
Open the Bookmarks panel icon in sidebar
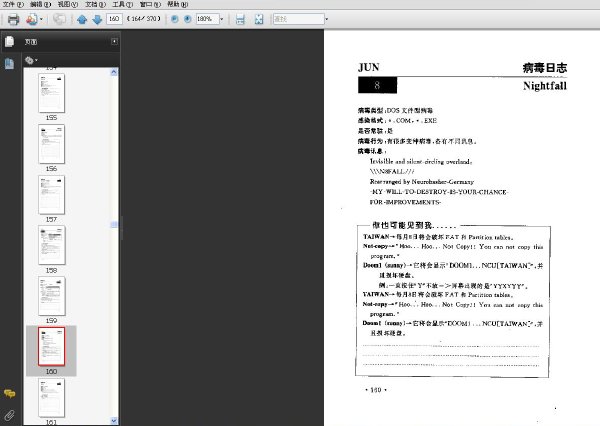coord(9,64)
